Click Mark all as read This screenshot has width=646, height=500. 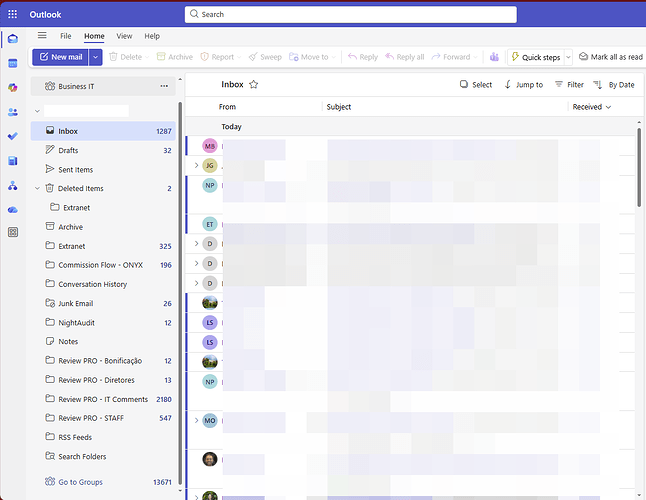tap(610, 57)
